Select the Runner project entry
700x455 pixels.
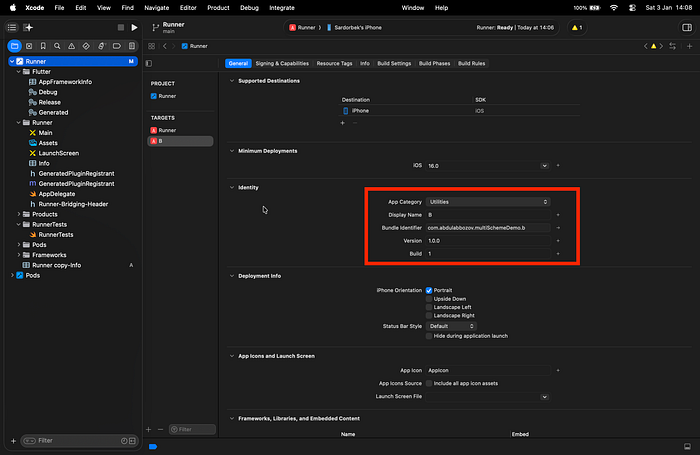pos(180,96)
